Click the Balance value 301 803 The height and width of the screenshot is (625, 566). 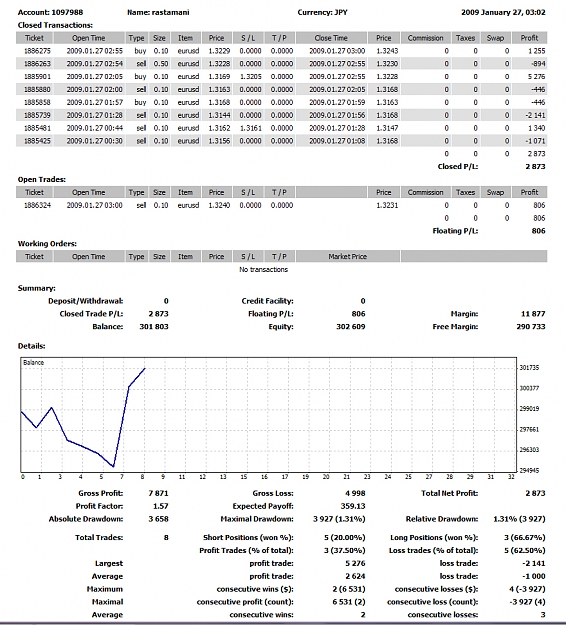point(154,326)
